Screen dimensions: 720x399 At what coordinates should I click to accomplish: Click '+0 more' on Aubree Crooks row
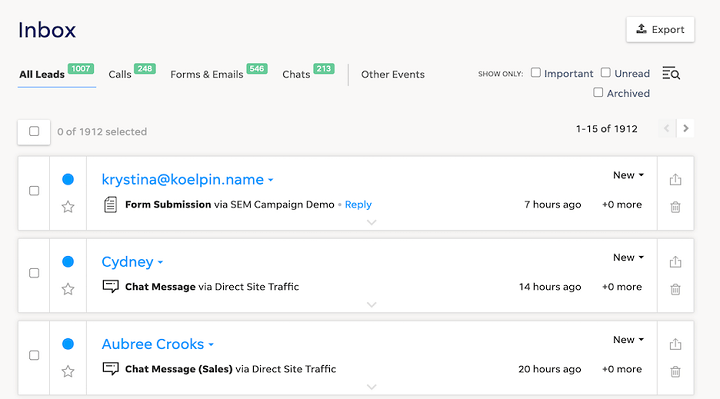622,369
